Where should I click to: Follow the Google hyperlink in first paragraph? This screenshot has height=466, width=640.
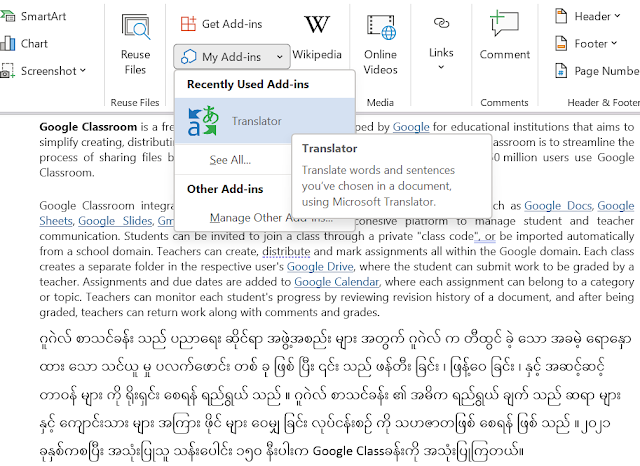(x=411, y=127)
